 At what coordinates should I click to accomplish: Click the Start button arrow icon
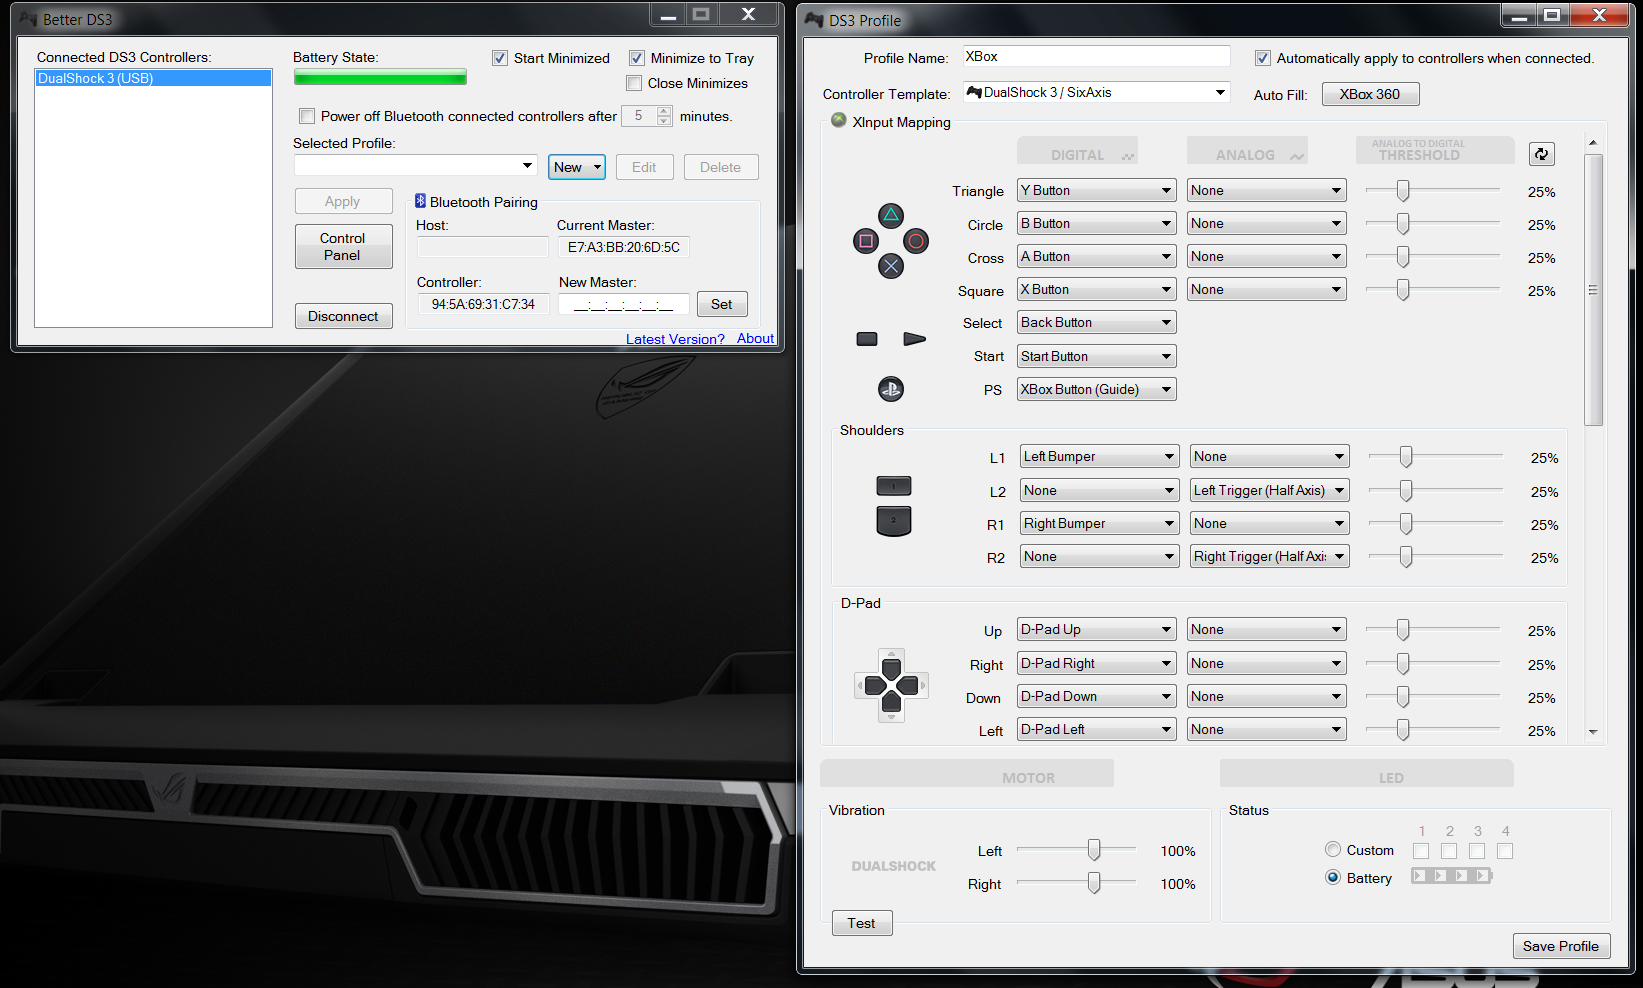[x=914, y=339]
